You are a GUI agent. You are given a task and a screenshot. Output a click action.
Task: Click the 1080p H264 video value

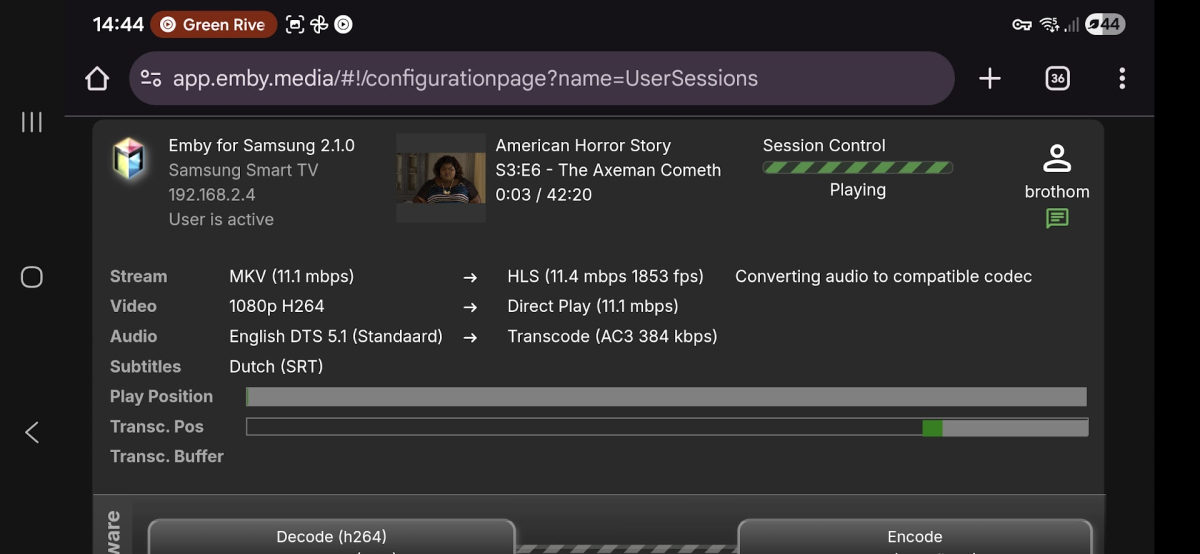click(277, 306)
